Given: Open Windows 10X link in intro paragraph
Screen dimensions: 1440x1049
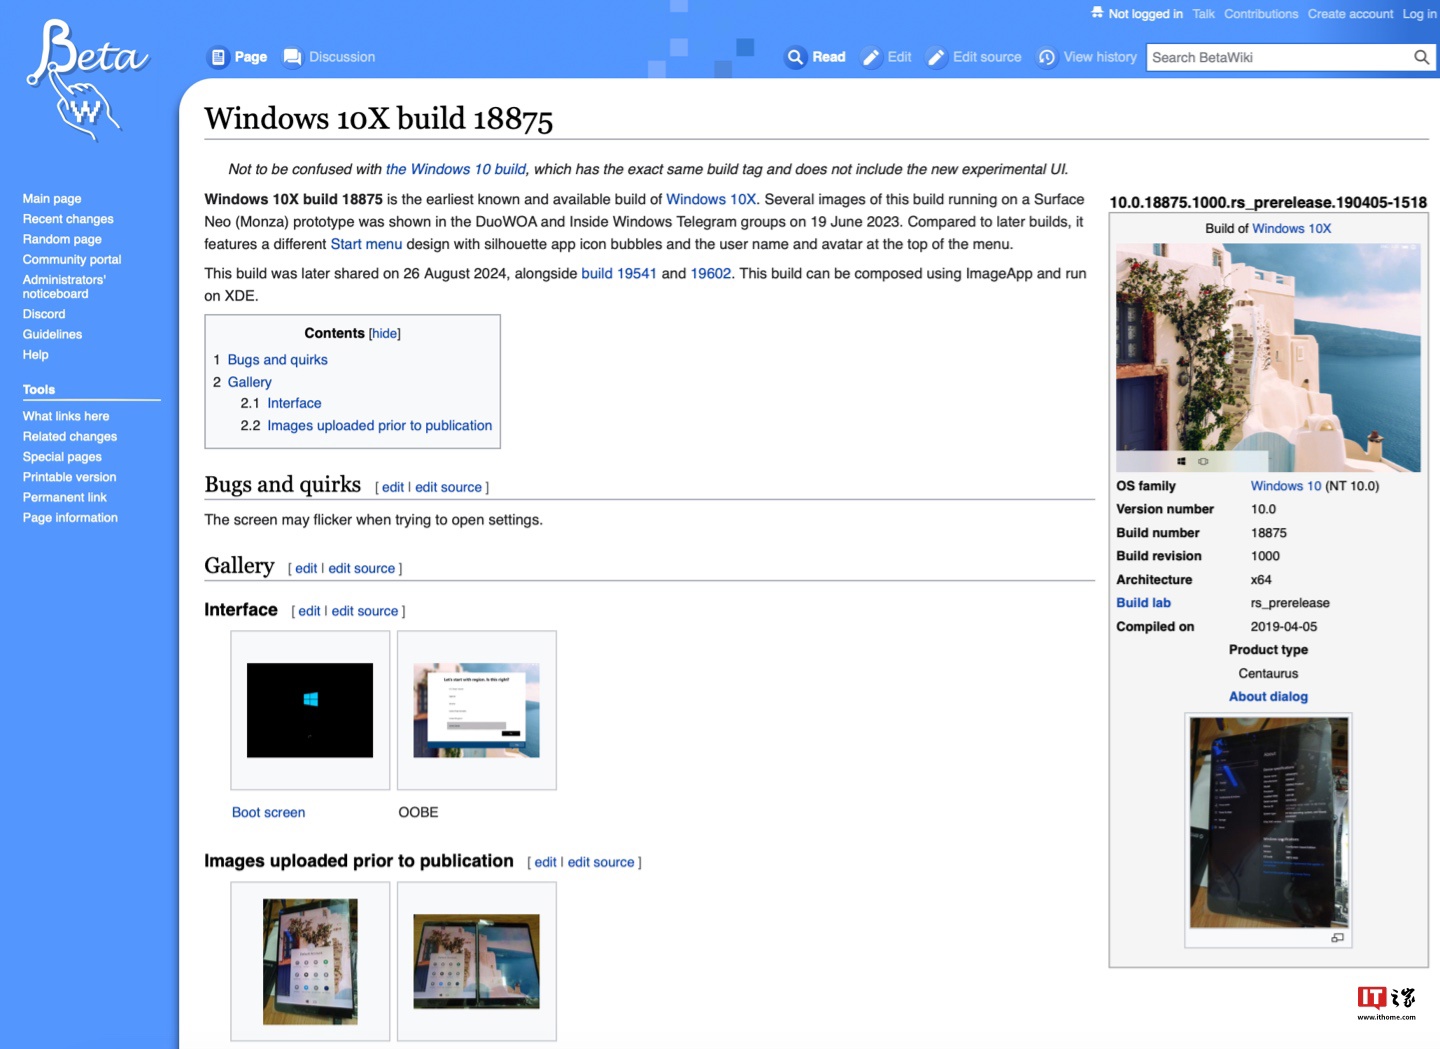Looking at the screenshot, I should point(711,199).
